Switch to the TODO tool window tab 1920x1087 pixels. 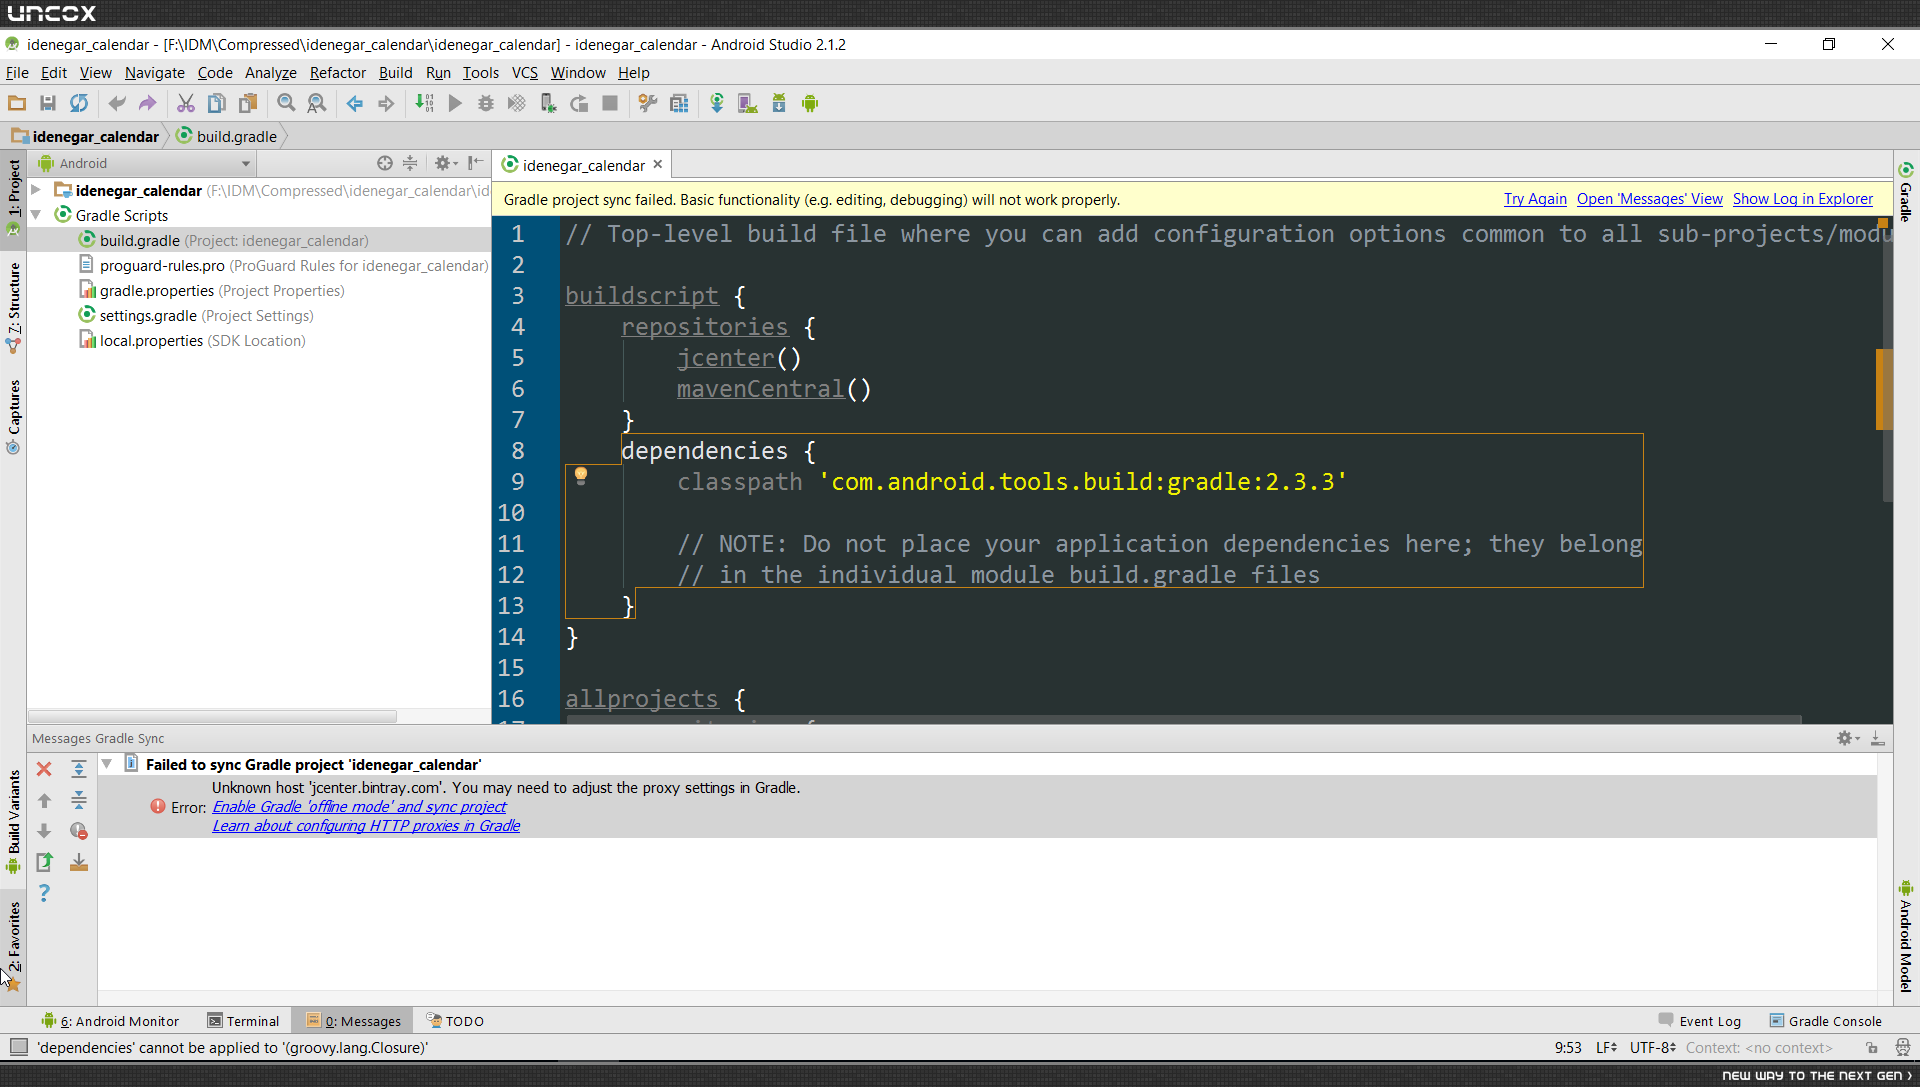coord(455,1021)
